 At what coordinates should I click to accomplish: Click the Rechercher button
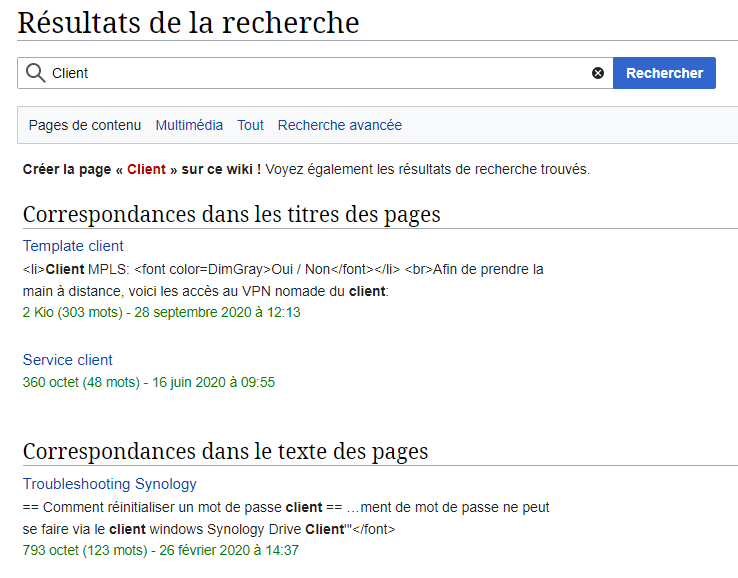664,73
